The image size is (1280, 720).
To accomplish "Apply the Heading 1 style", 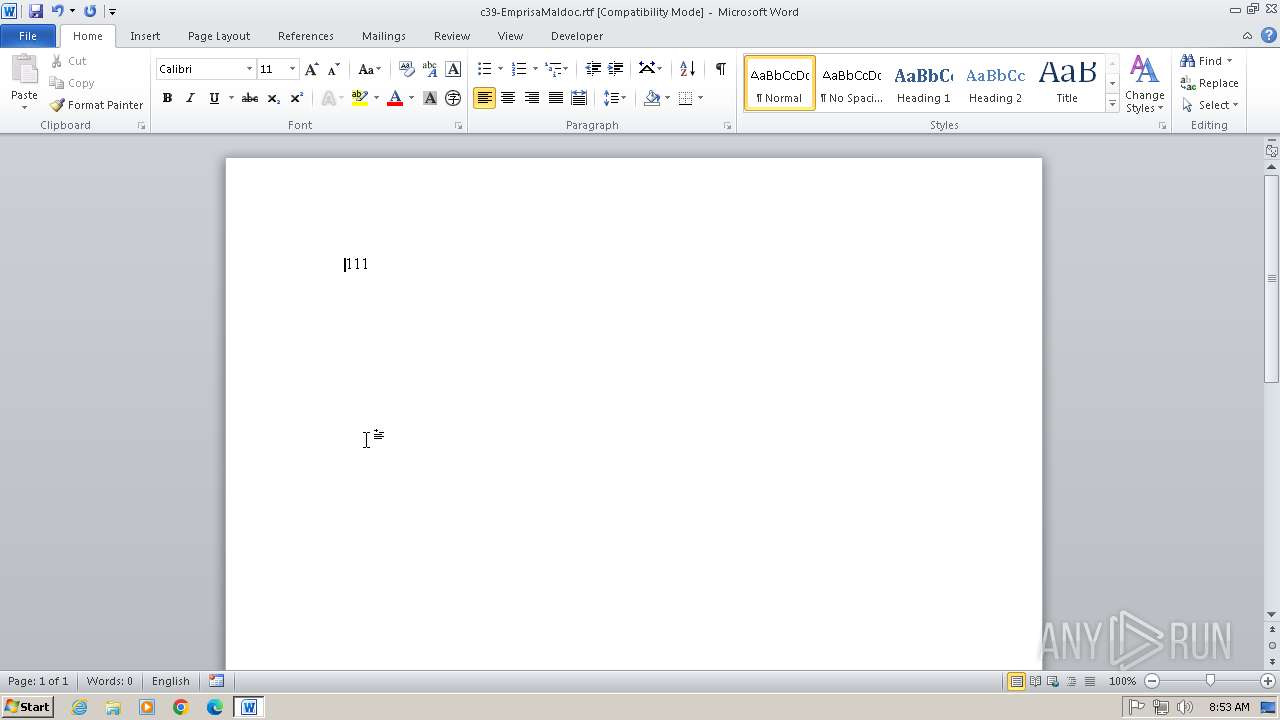I will pos(923,83).
